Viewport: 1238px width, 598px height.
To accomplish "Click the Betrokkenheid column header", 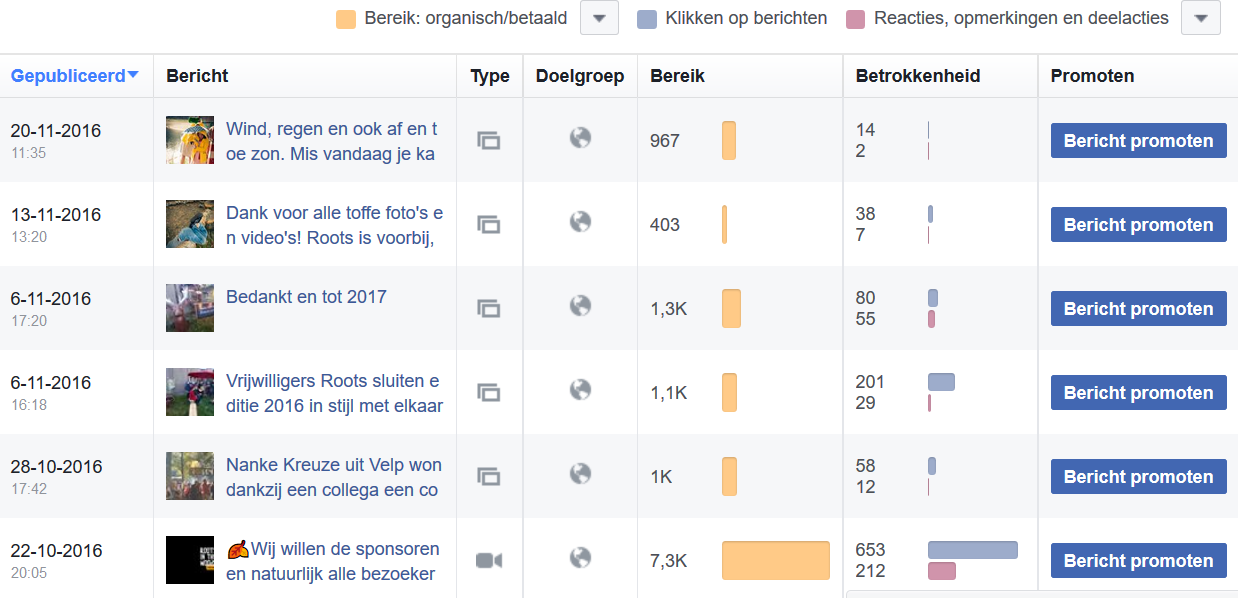I will [918, 76].
